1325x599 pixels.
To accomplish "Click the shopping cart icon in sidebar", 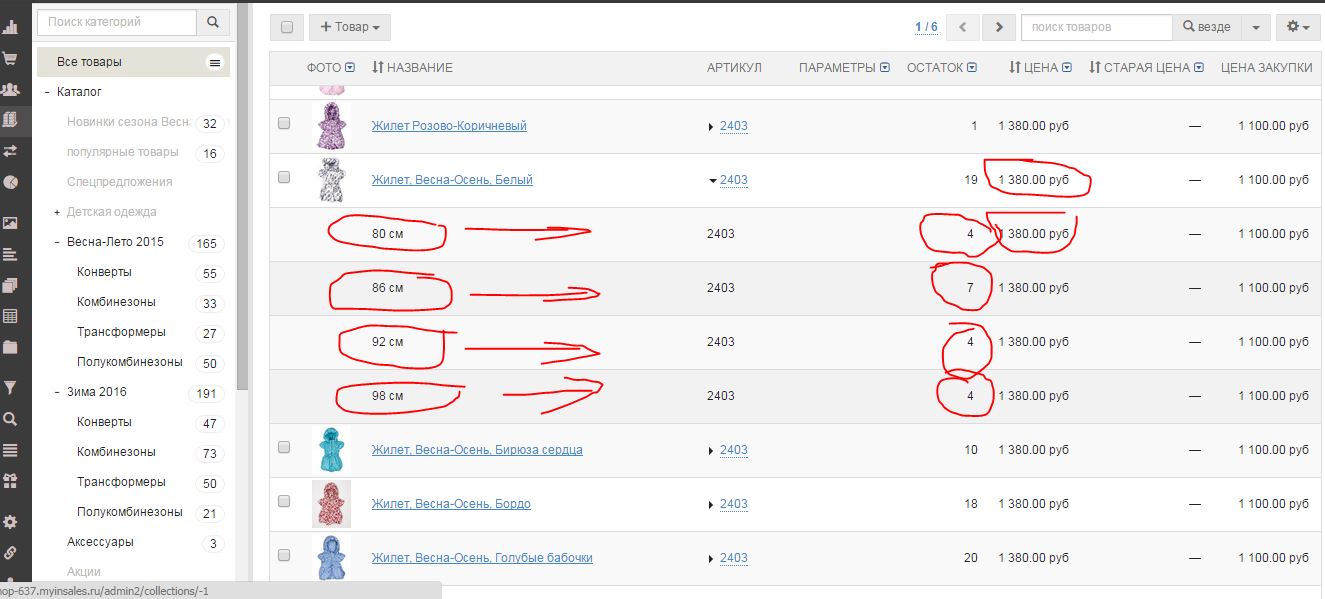I will coord(11,59).
